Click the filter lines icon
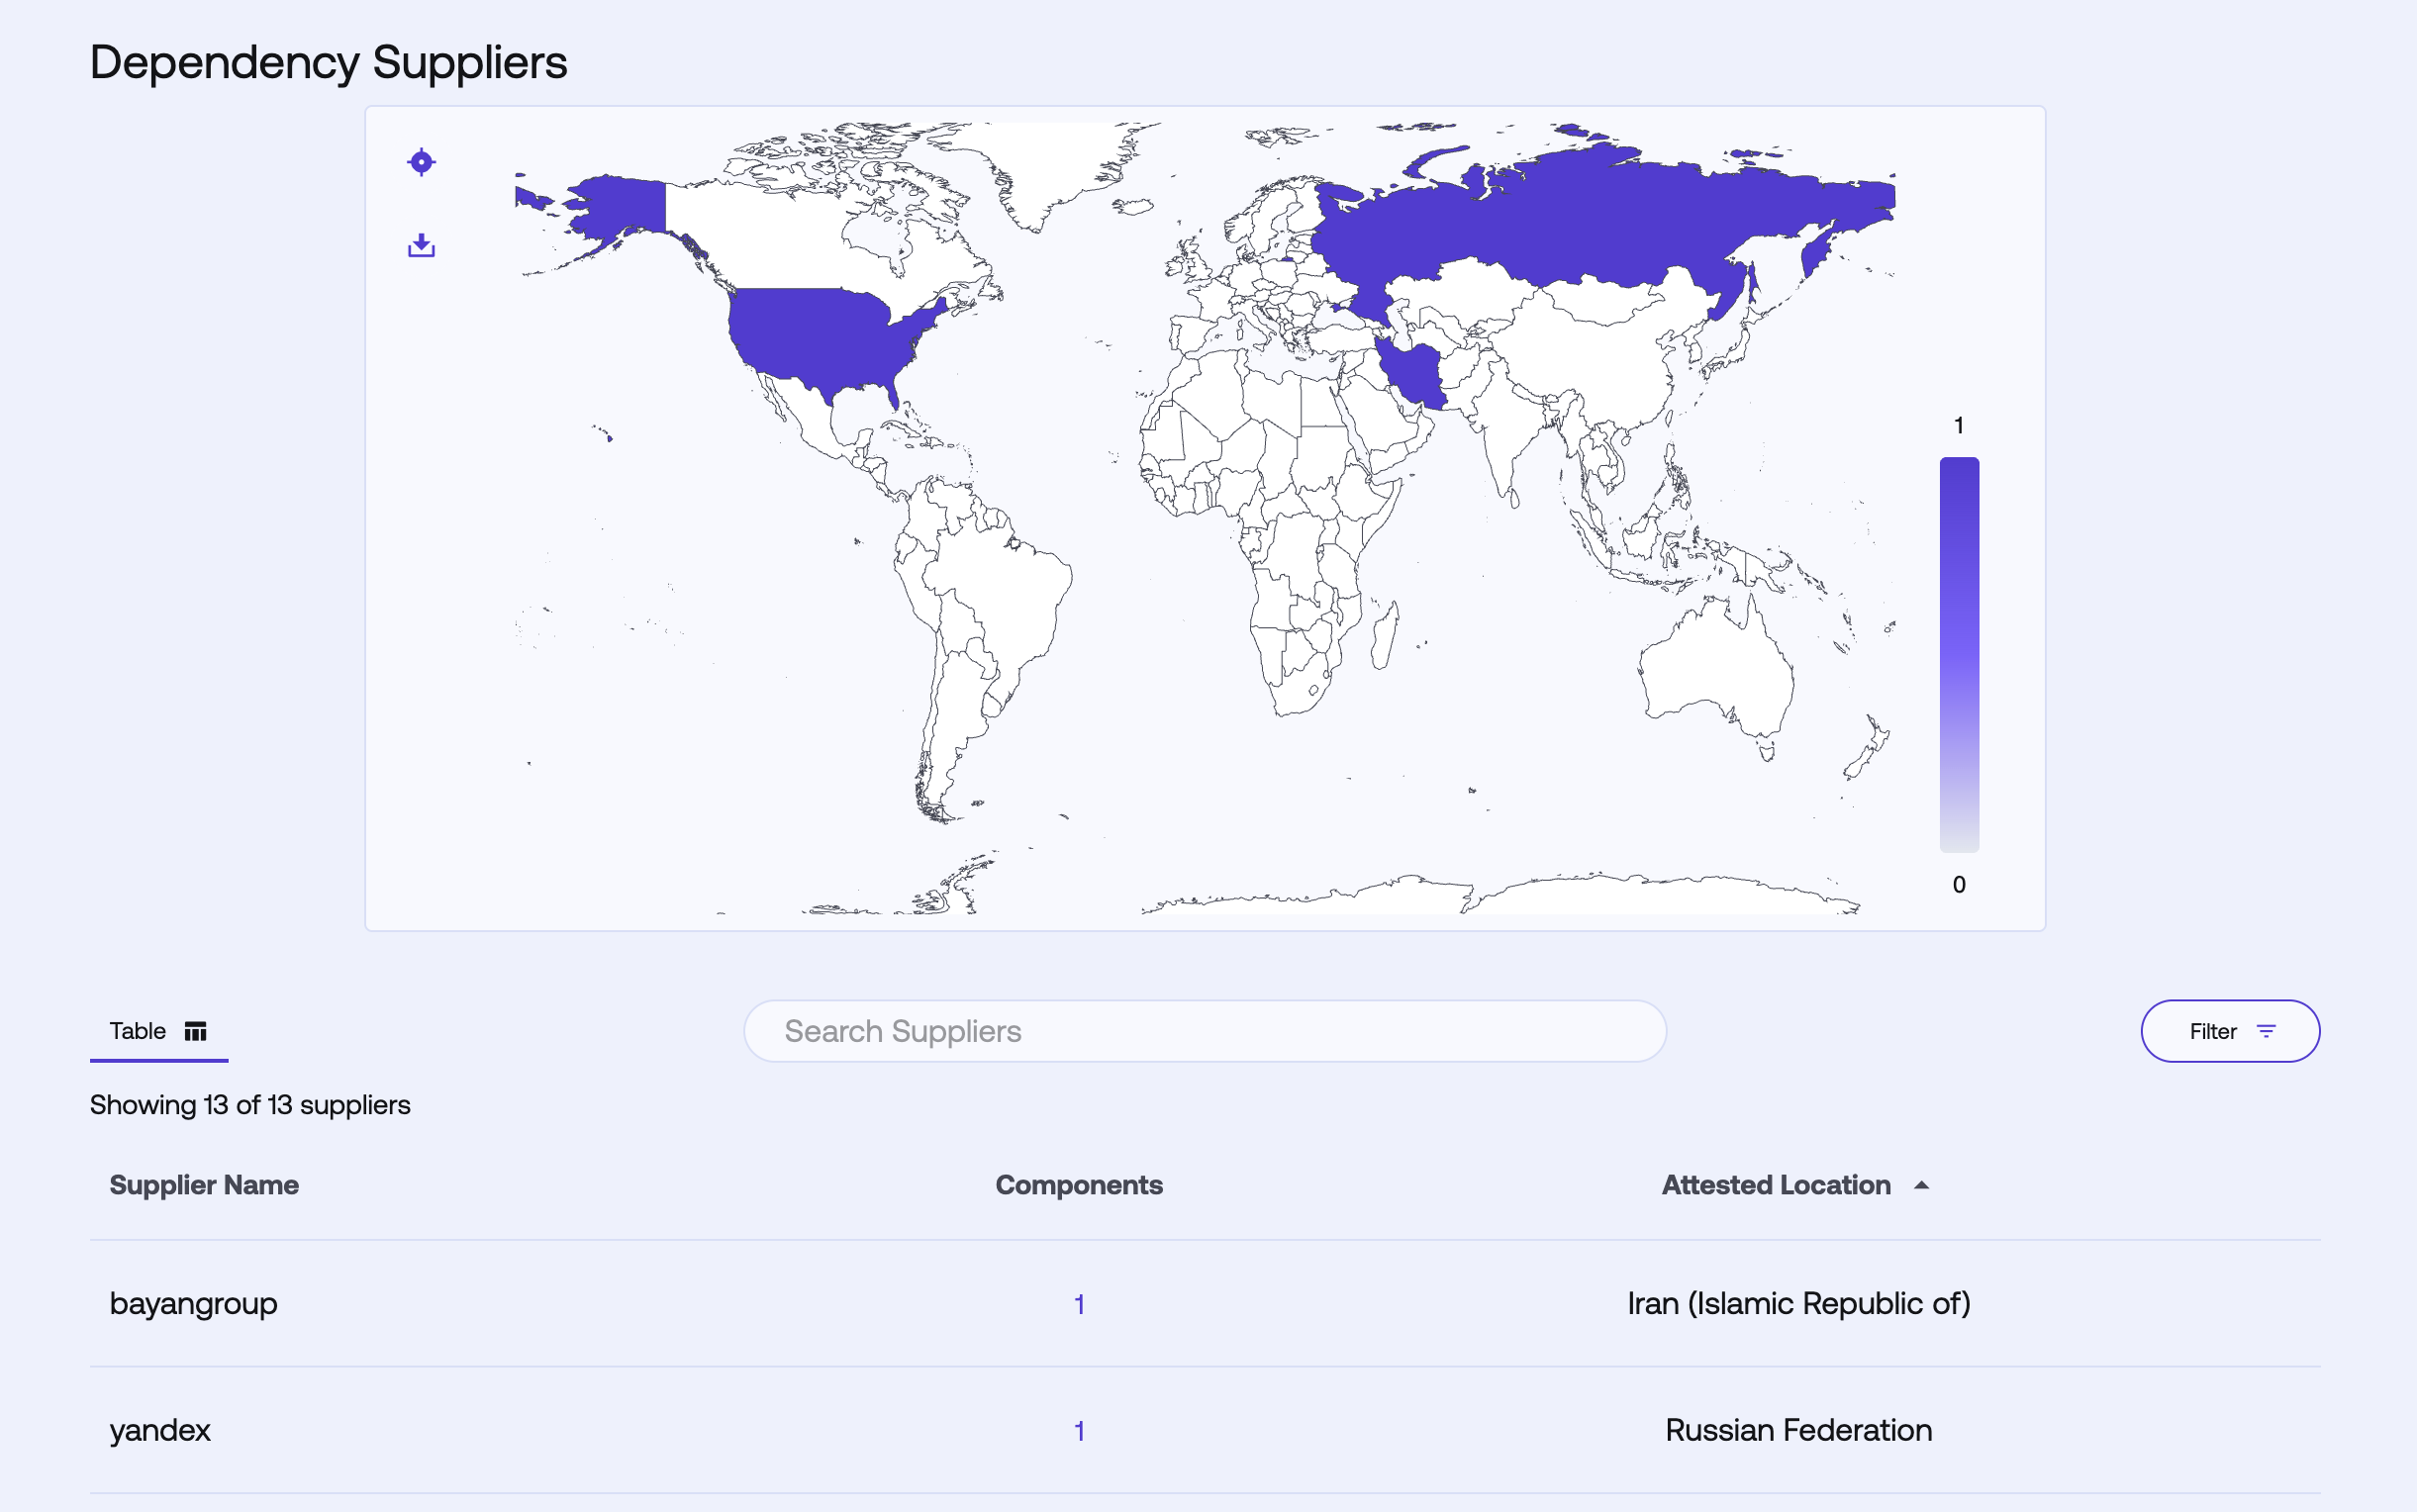Image resolution: width=2417 pixels, height=1512 pixels. pyautogui.click(x=2266, y=1031)
